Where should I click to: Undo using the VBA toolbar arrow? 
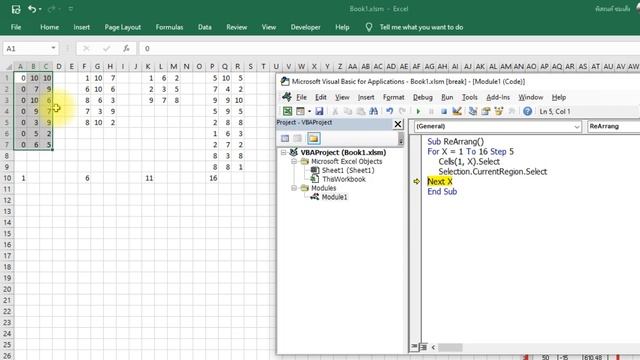tap(389, 111)
